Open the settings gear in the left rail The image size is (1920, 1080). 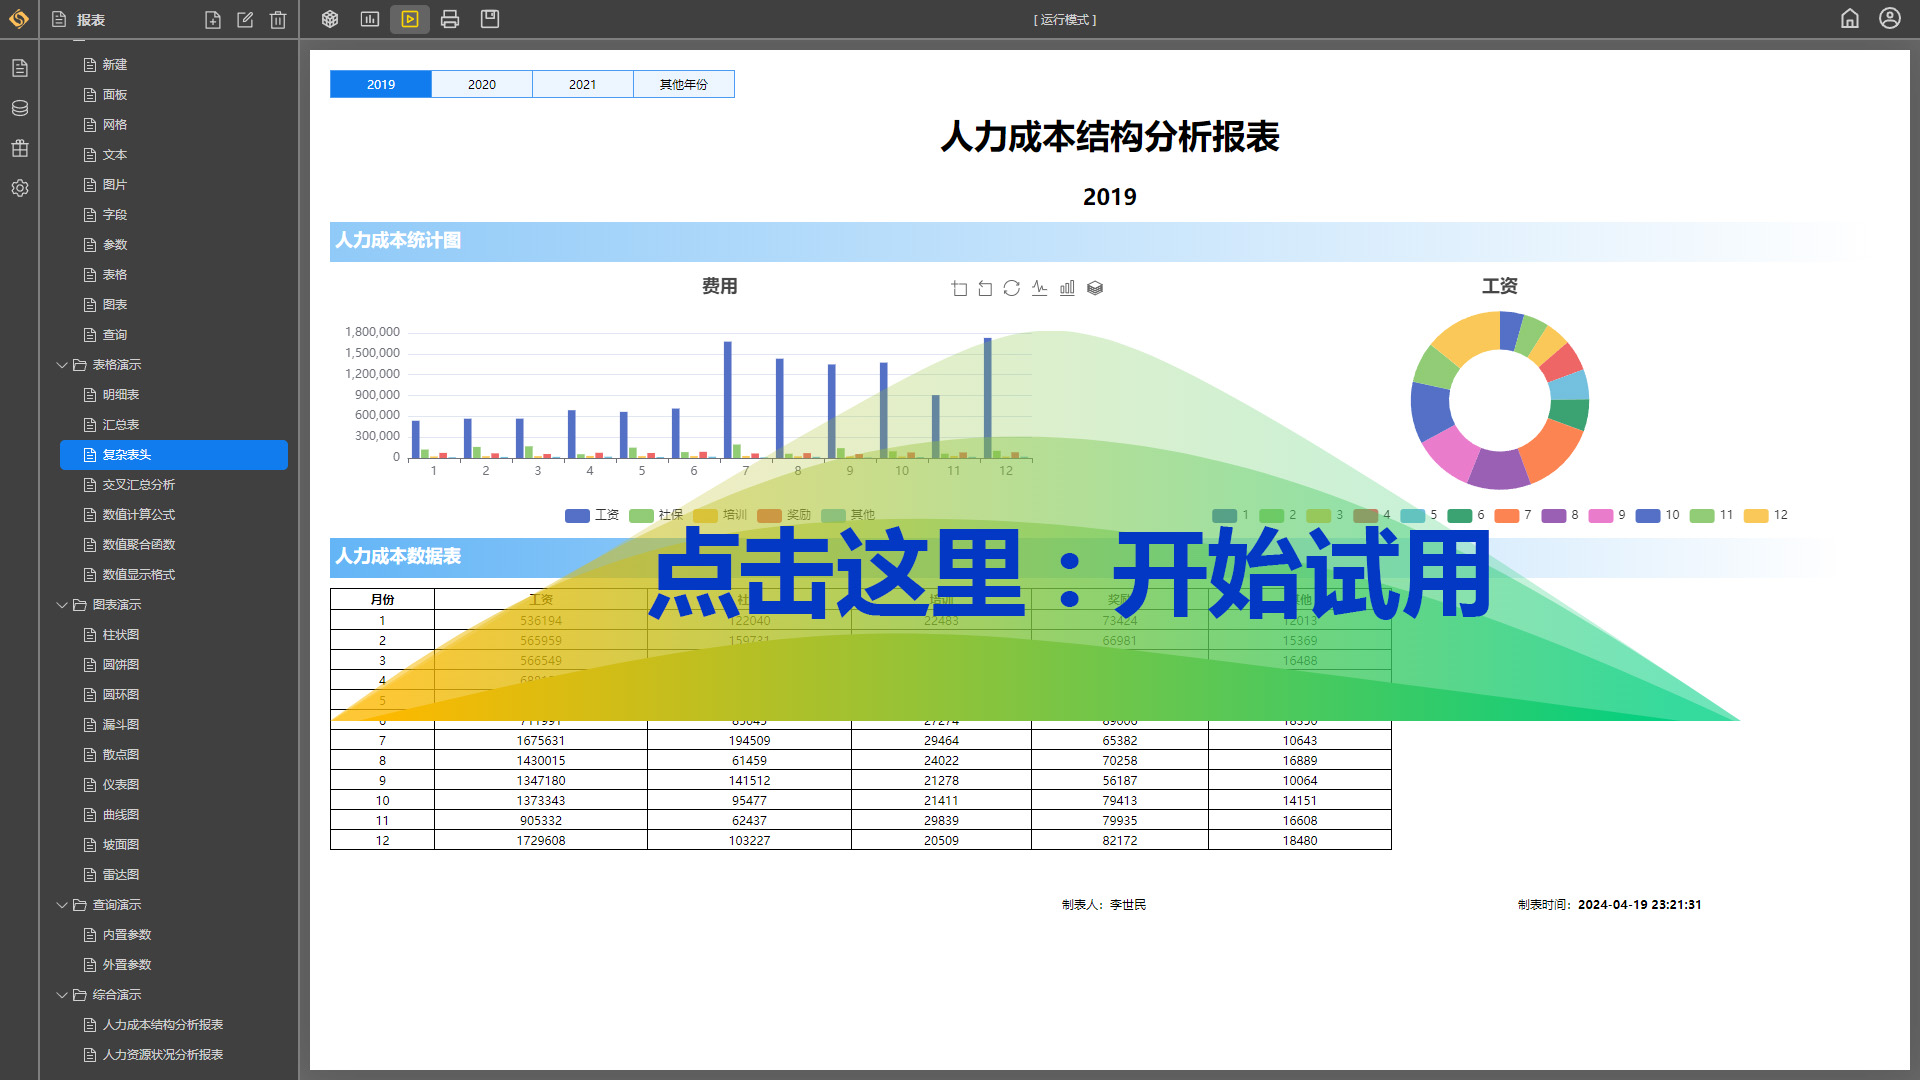[20, 188]
